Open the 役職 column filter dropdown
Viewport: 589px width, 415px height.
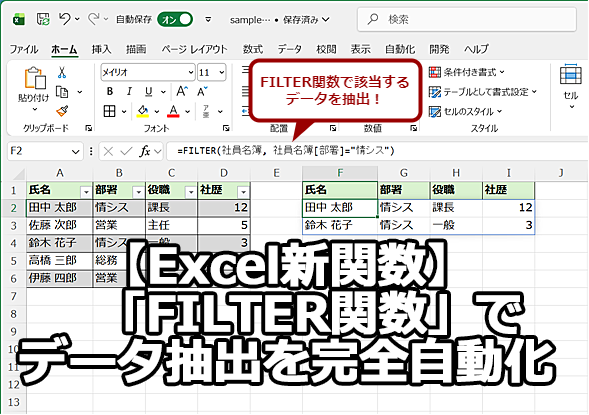pos(191,192)
